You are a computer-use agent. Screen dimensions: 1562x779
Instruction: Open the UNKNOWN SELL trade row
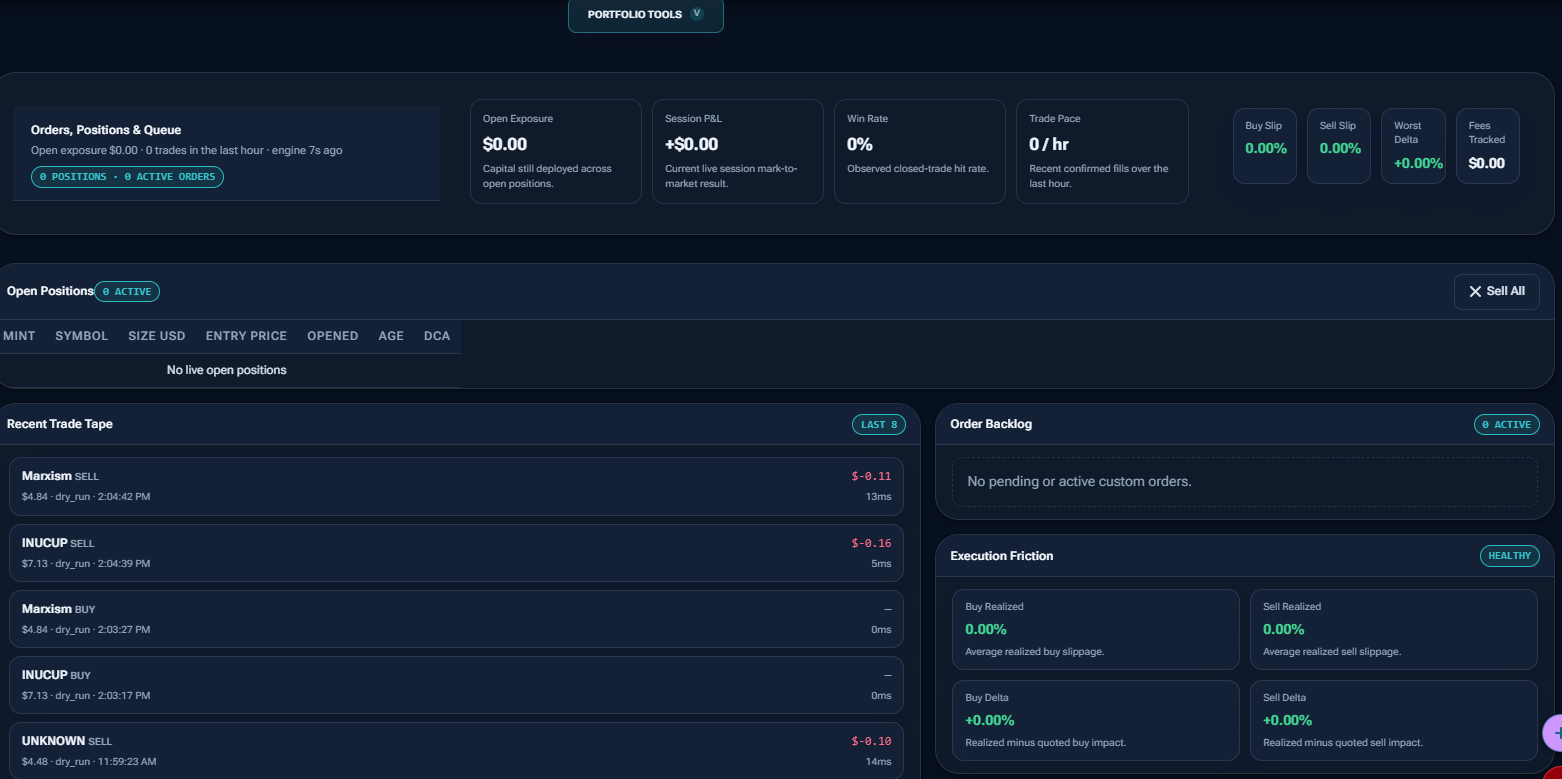pyautogui.click(x=456, y=750)
